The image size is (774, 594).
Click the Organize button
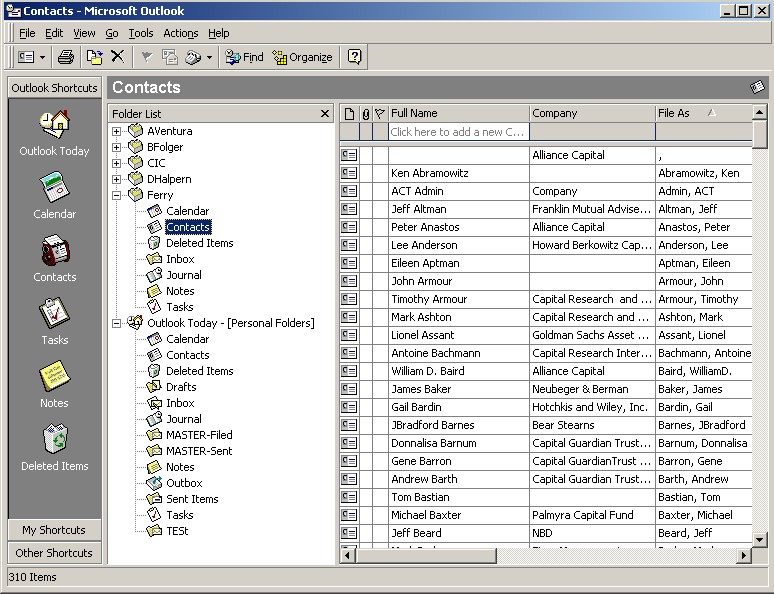[302, 57]
